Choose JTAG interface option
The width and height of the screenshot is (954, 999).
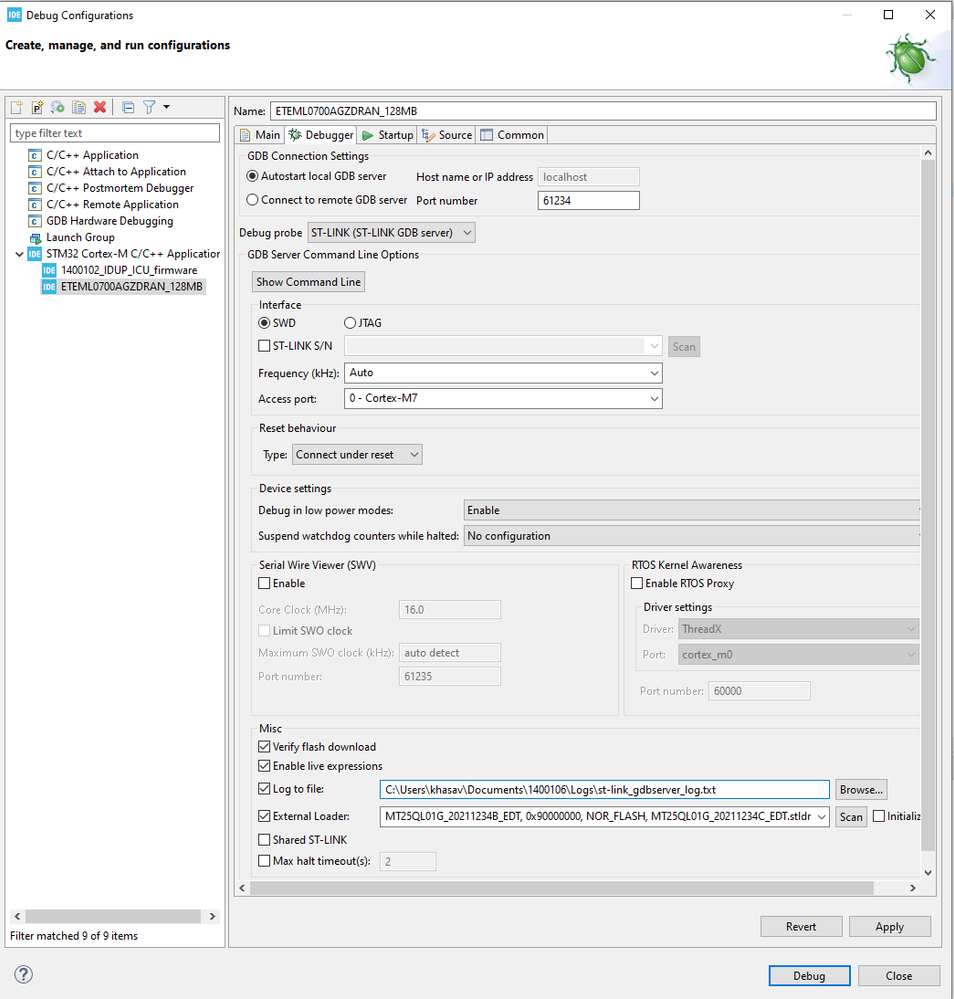point(350,323)
